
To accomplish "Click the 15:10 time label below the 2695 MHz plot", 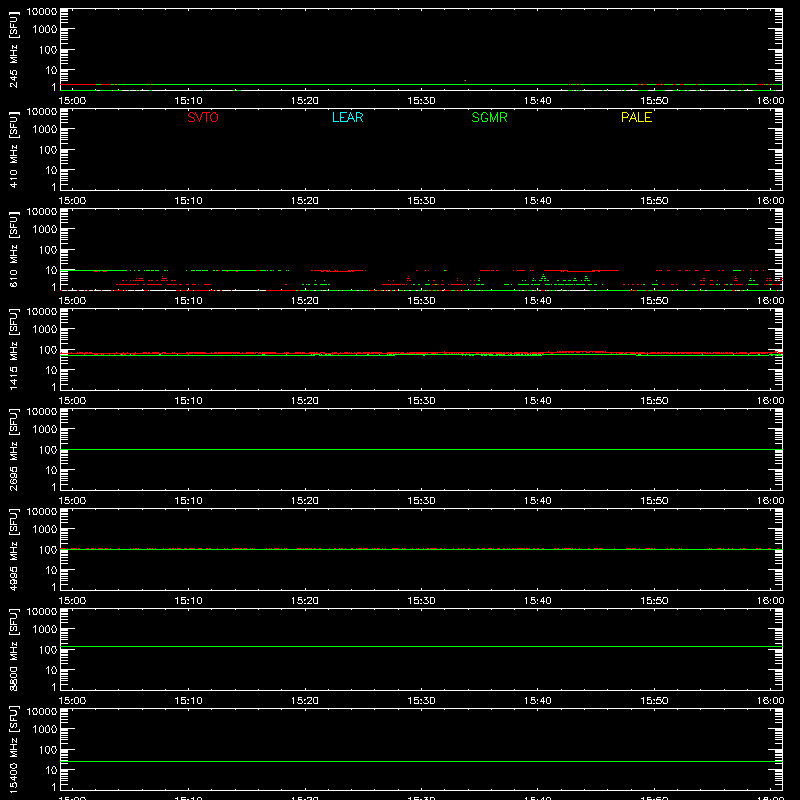I will [188, 501].
